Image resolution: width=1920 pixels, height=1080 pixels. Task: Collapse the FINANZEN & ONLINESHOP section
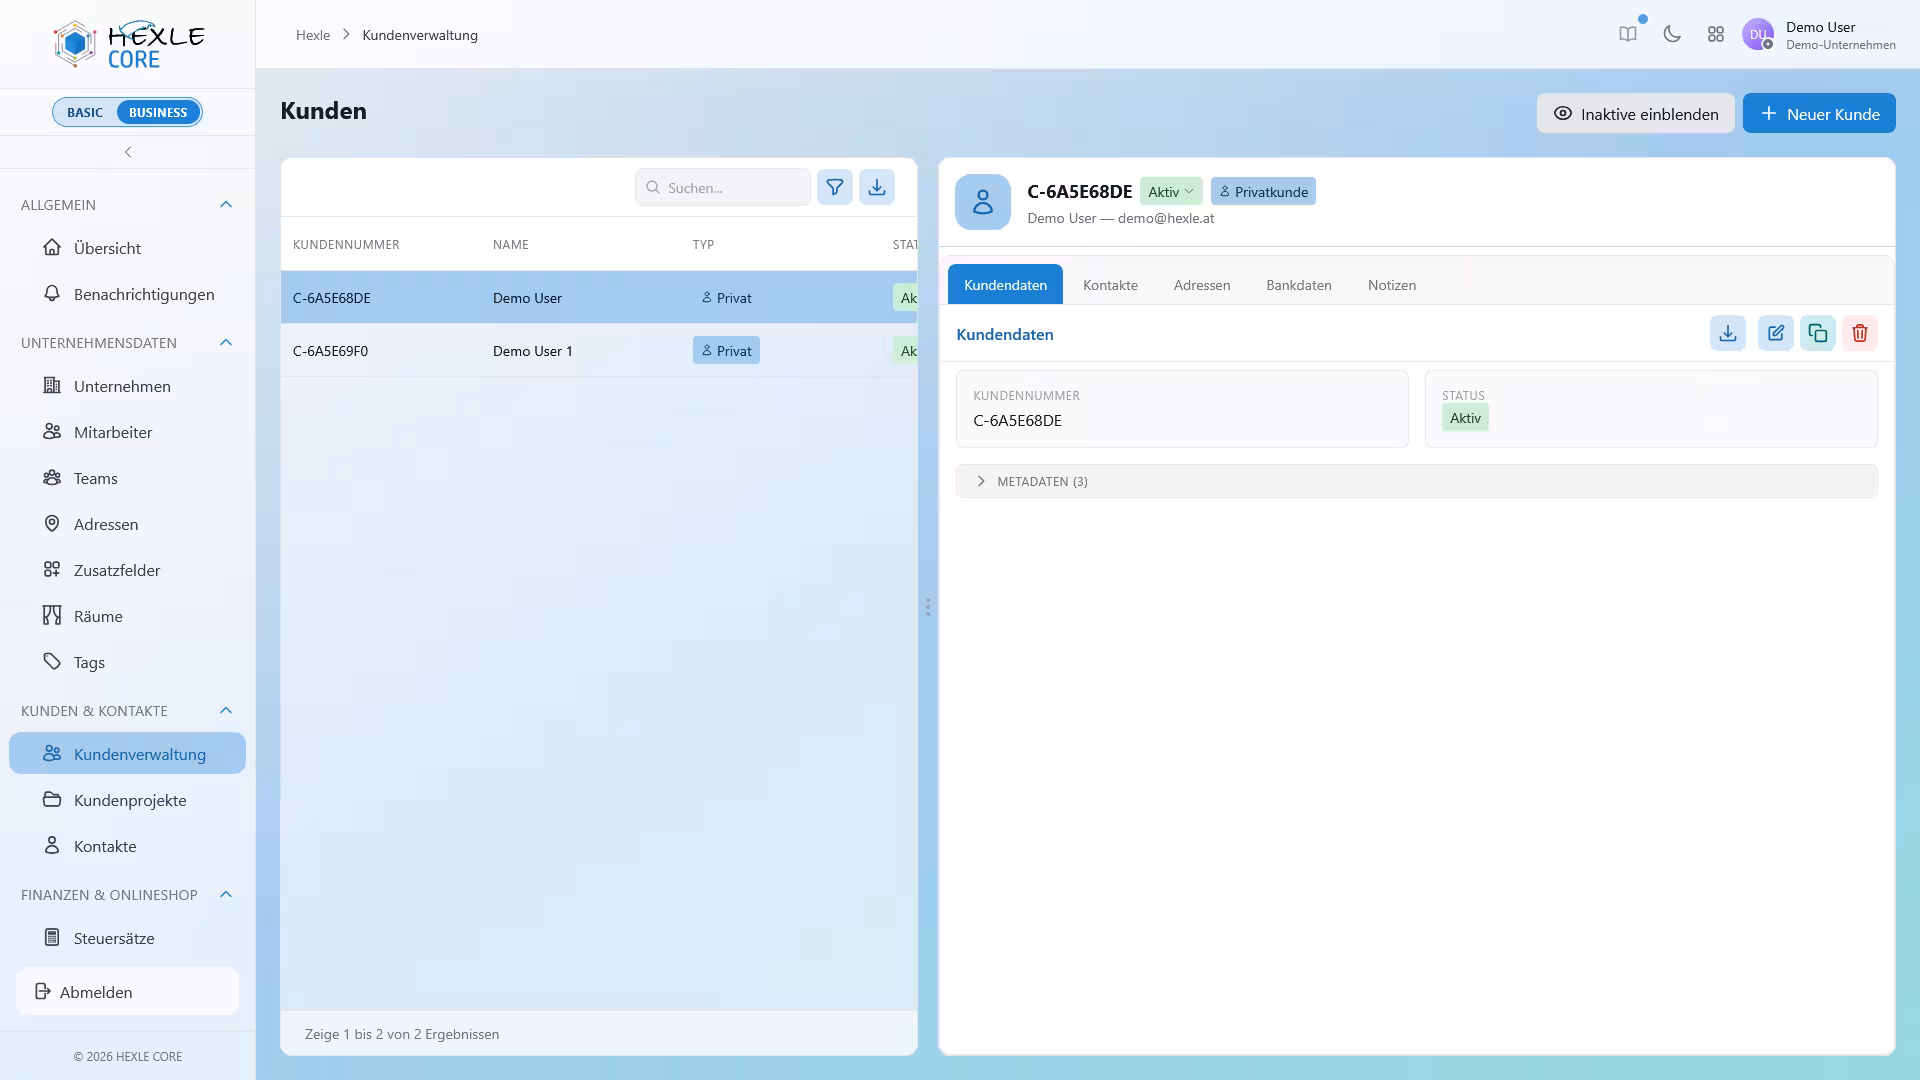pyautogui.click(x=226, y=895)
